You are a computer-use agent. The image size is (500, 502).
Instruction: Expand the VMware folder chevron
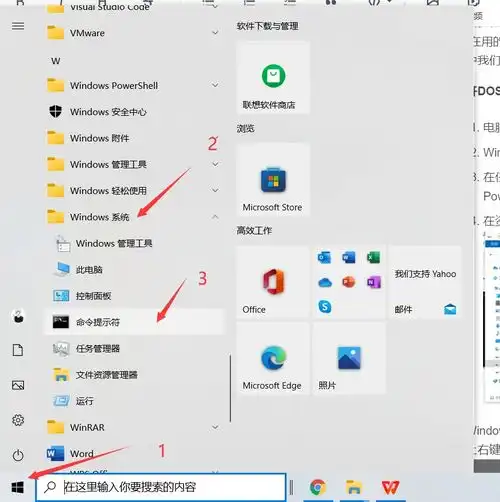215,33
